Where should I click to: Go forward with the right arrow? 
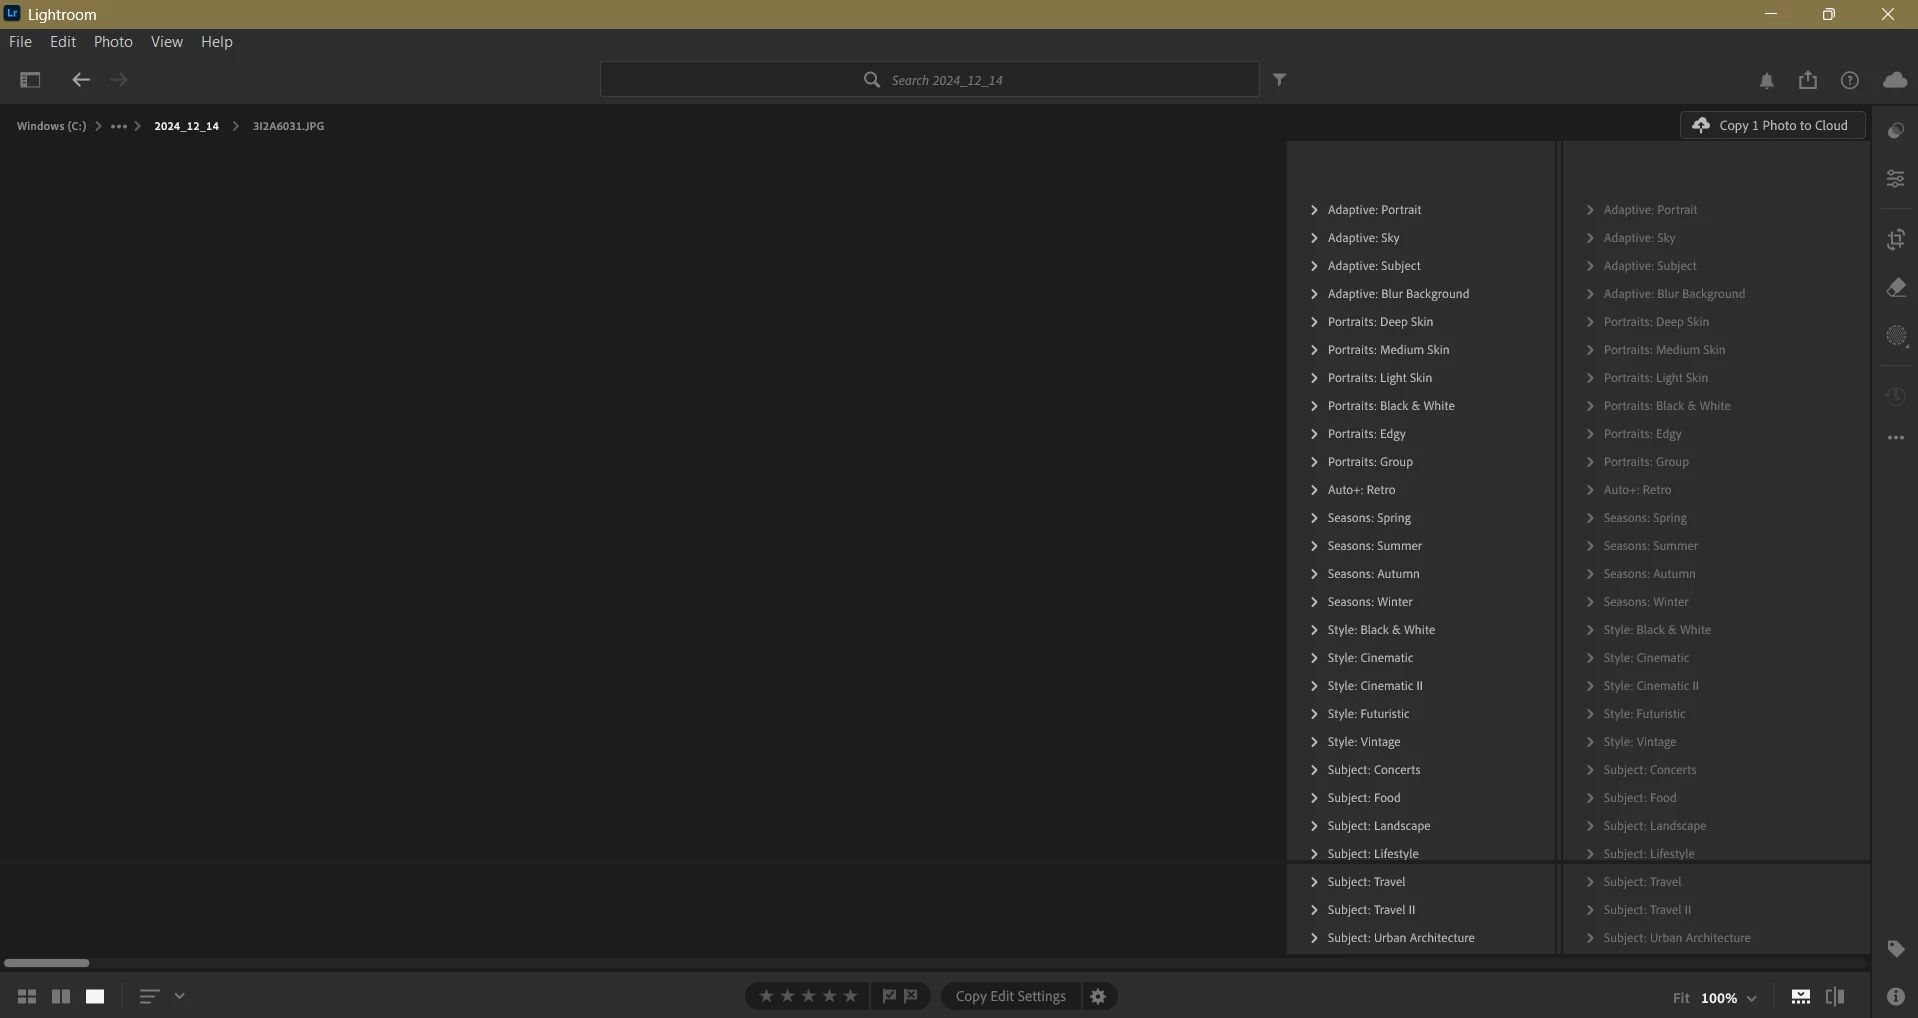(x=118, y=80)
